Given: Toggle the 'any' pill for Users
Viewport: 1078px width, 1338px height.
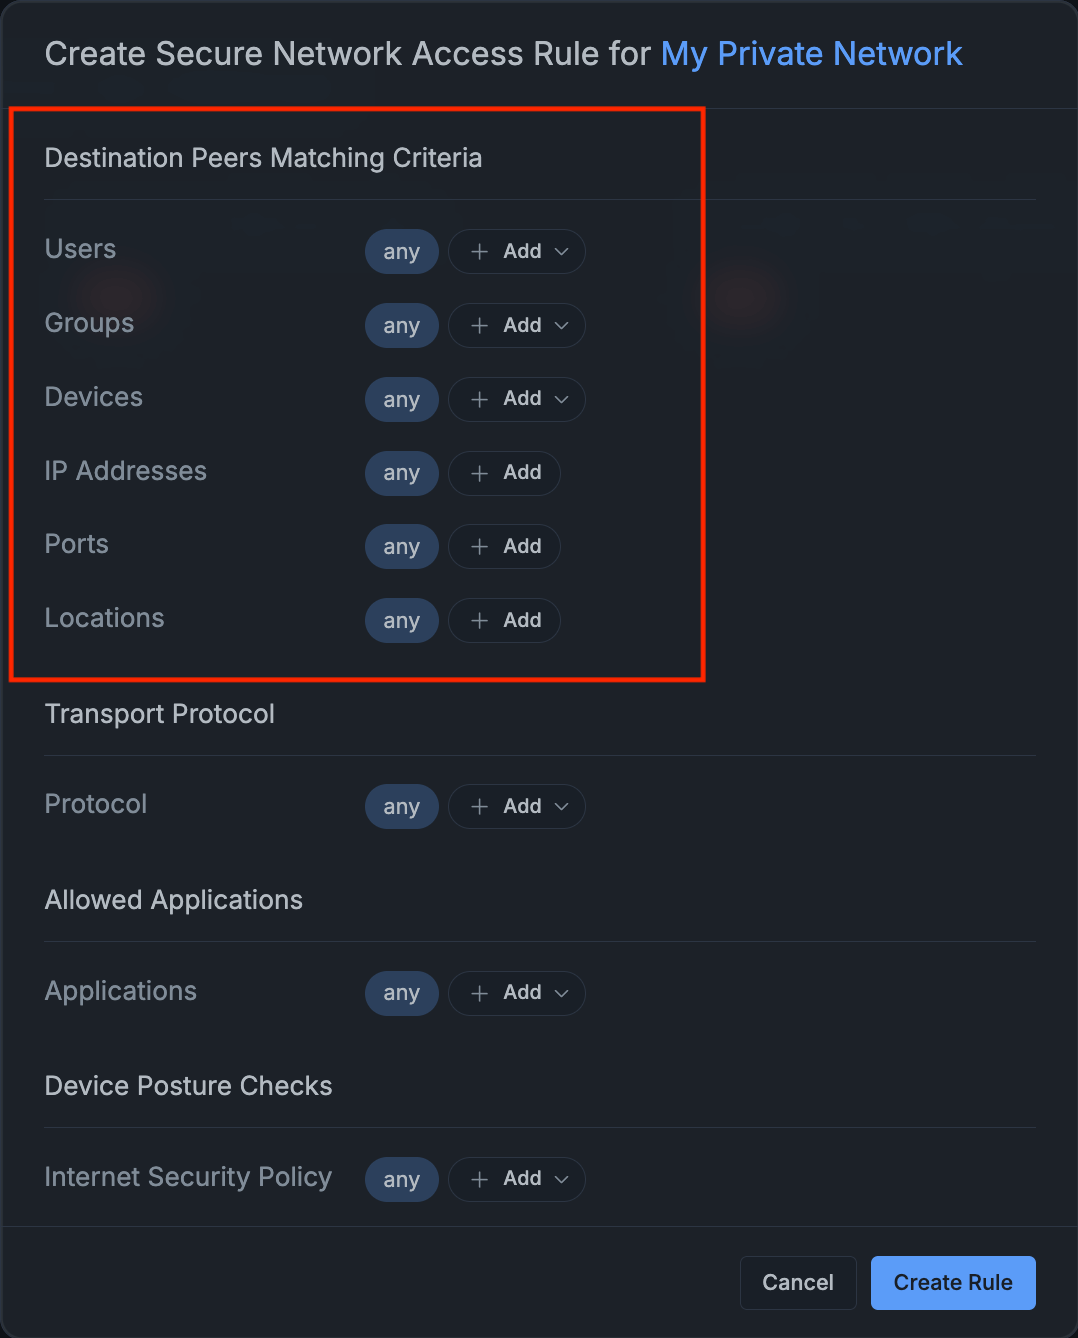Looking at the screenshot, I should click(401, 252).
